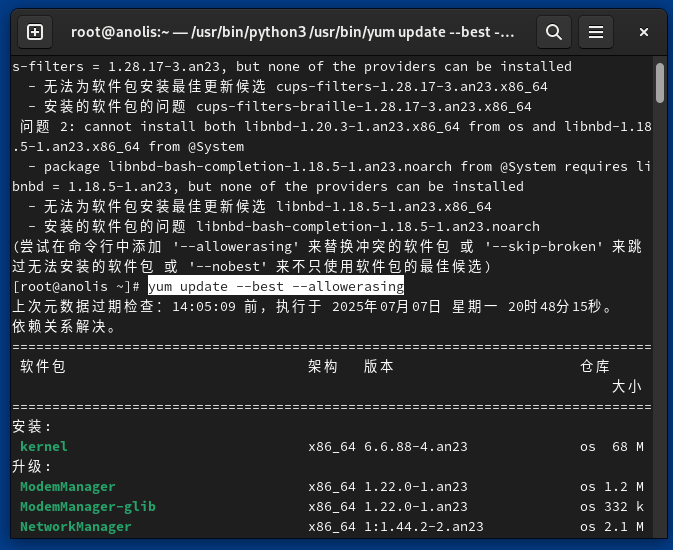Open the hamburger main menu

(595, 33)
